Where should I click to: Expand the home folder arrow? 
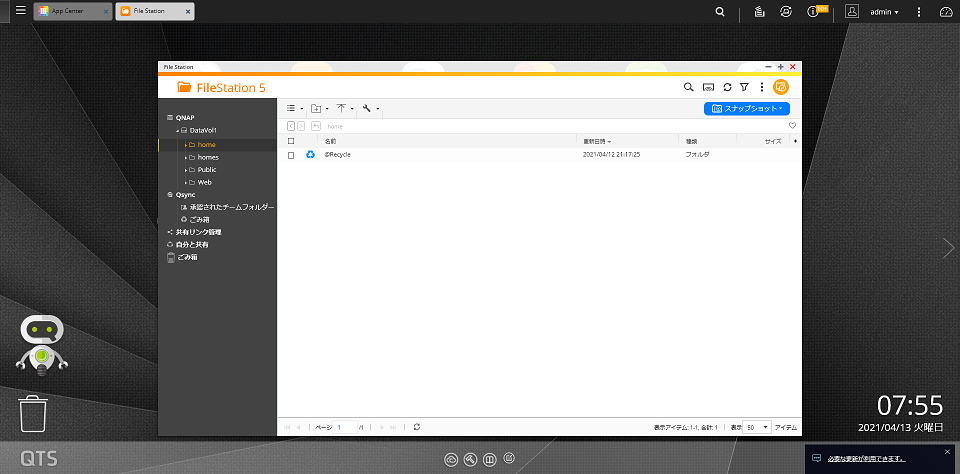[186, 145]
